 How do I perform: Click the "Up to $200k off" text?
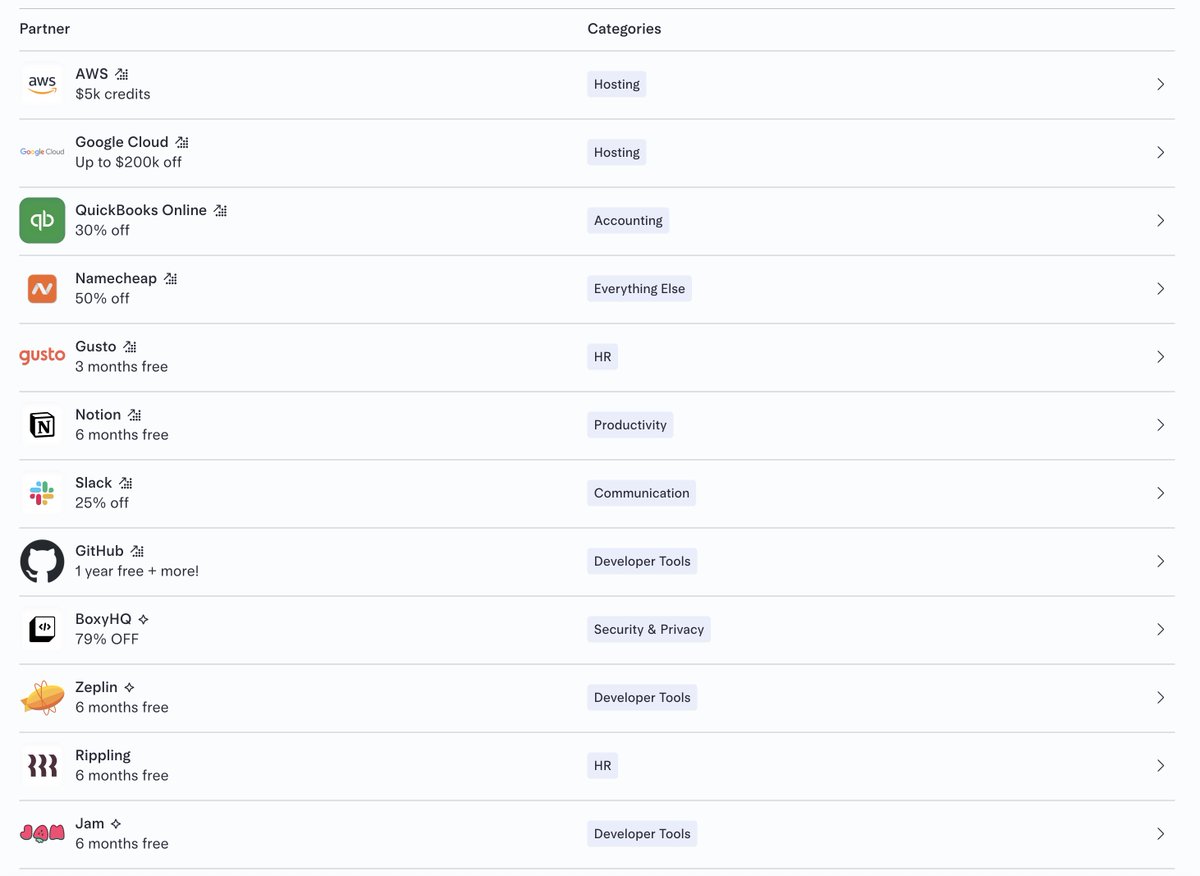(x=129, y=162)
